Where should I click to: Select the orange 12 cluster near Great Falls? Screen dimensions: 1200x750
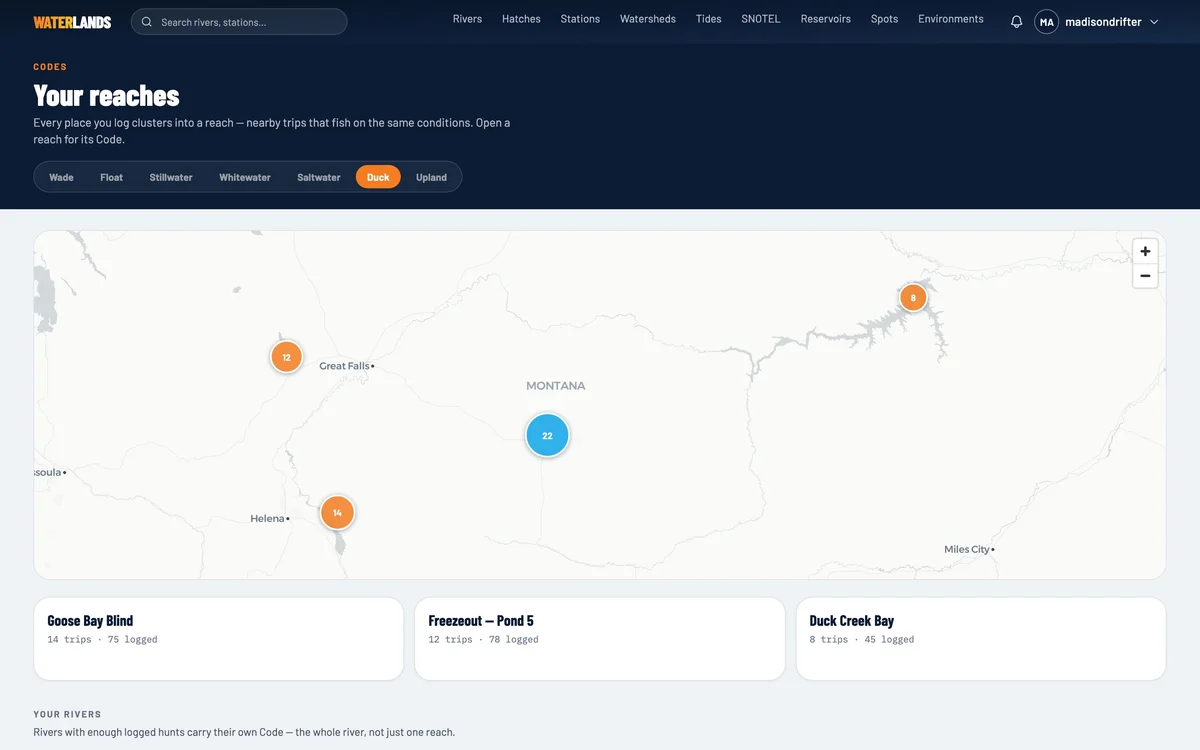click(x=286, y=357)
